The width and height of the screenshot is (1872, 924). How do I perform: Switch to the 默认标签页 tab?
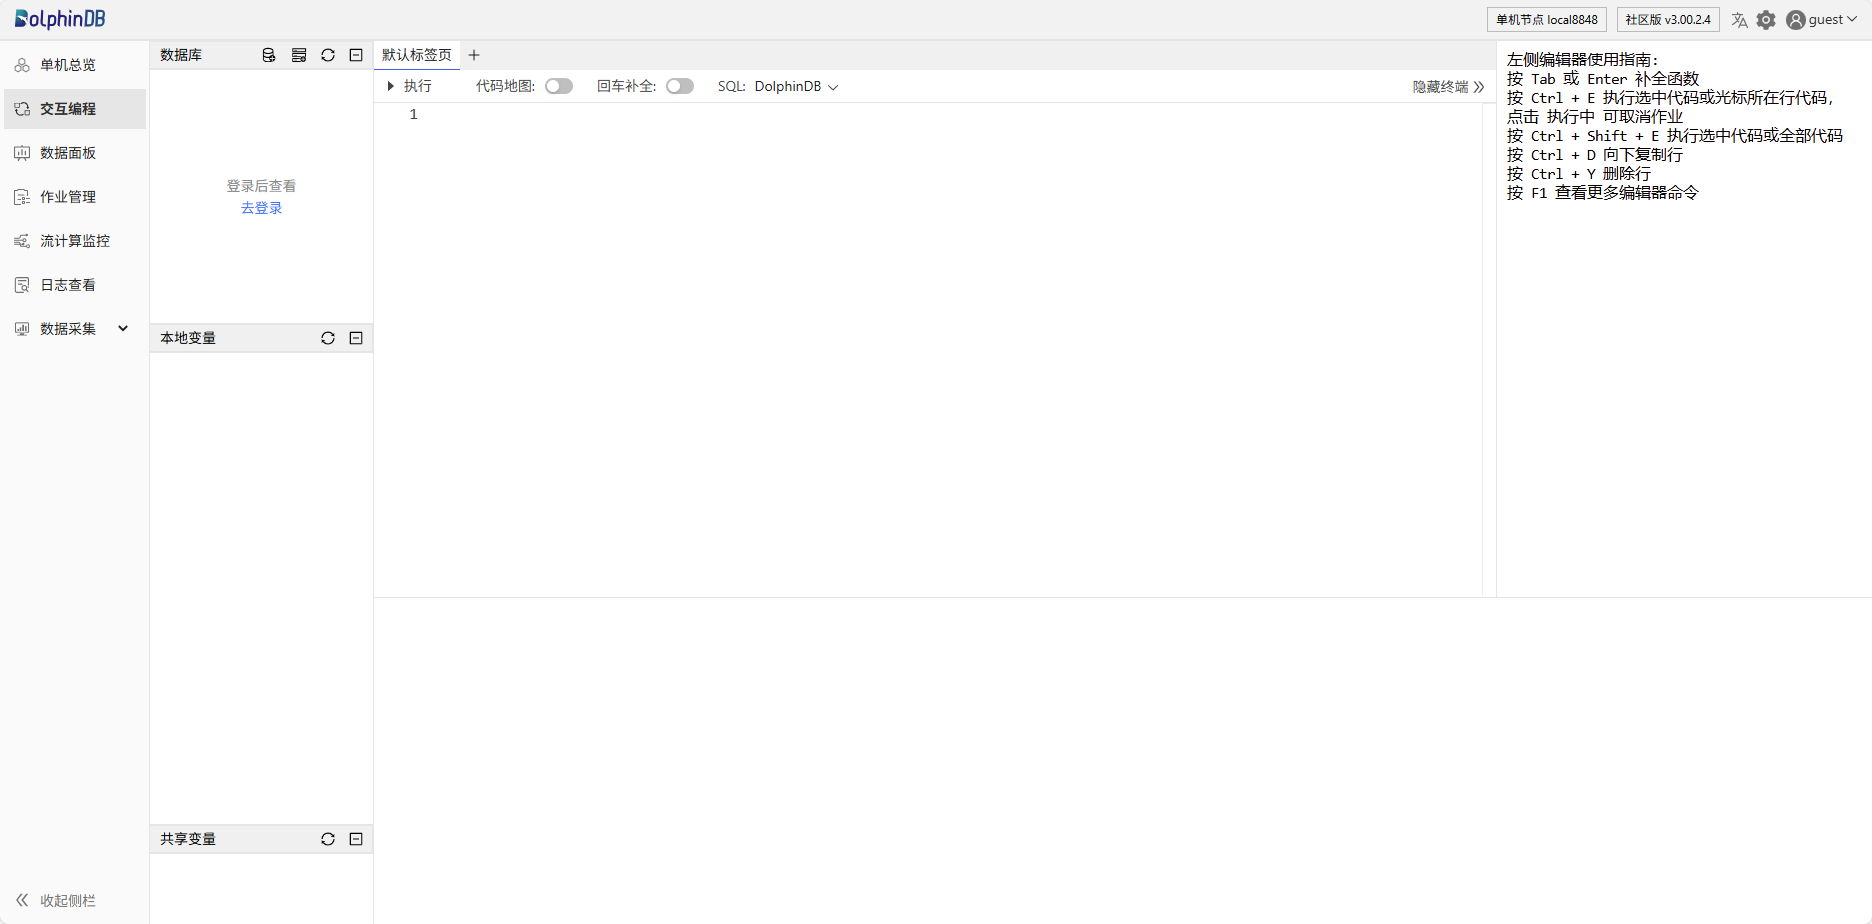point(416,55)
